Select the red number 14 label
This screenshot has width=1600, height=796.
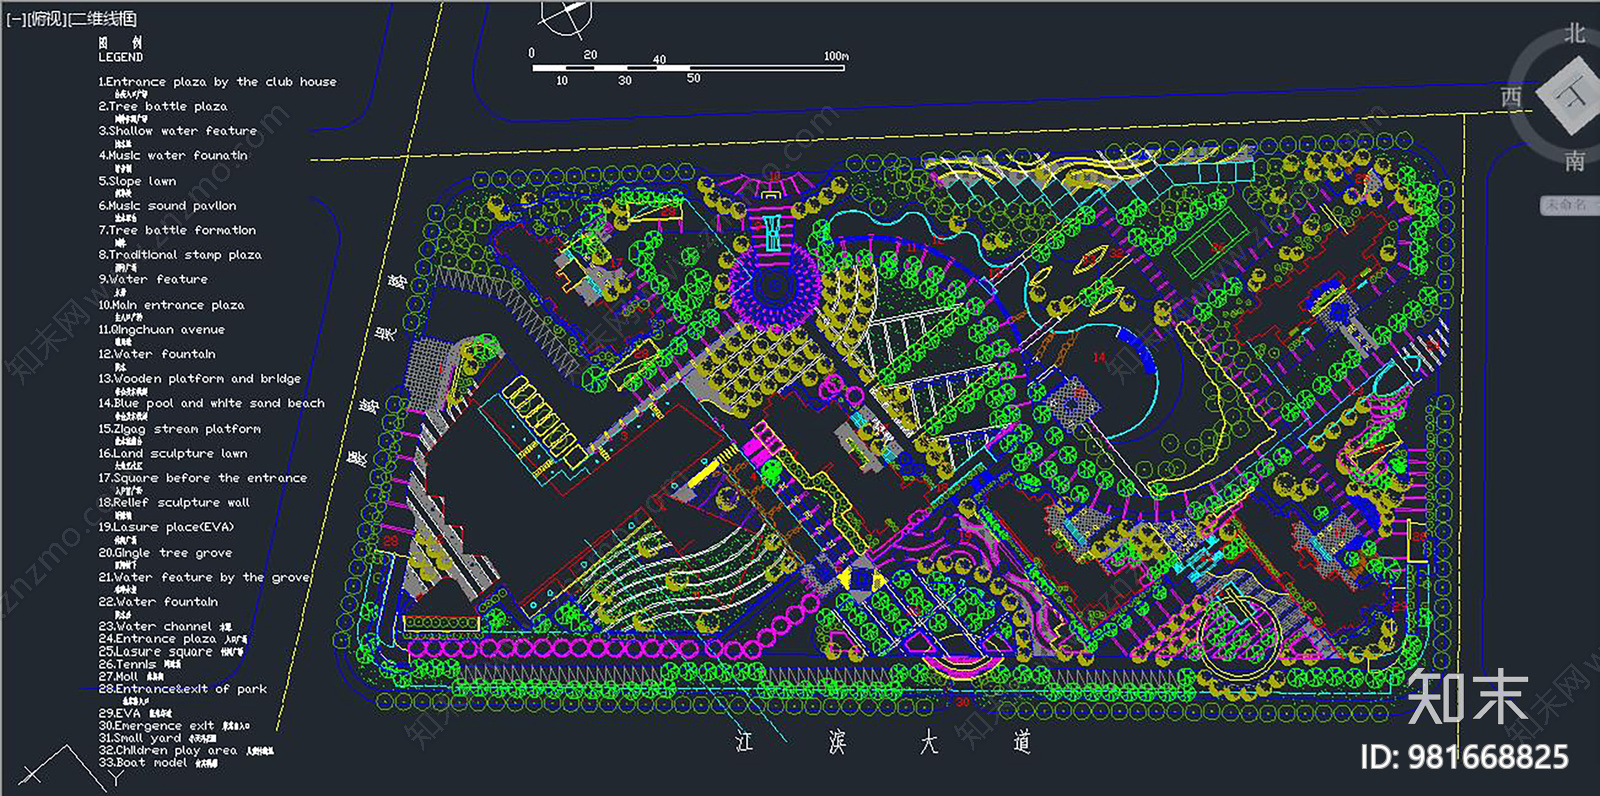point(1099,358)
